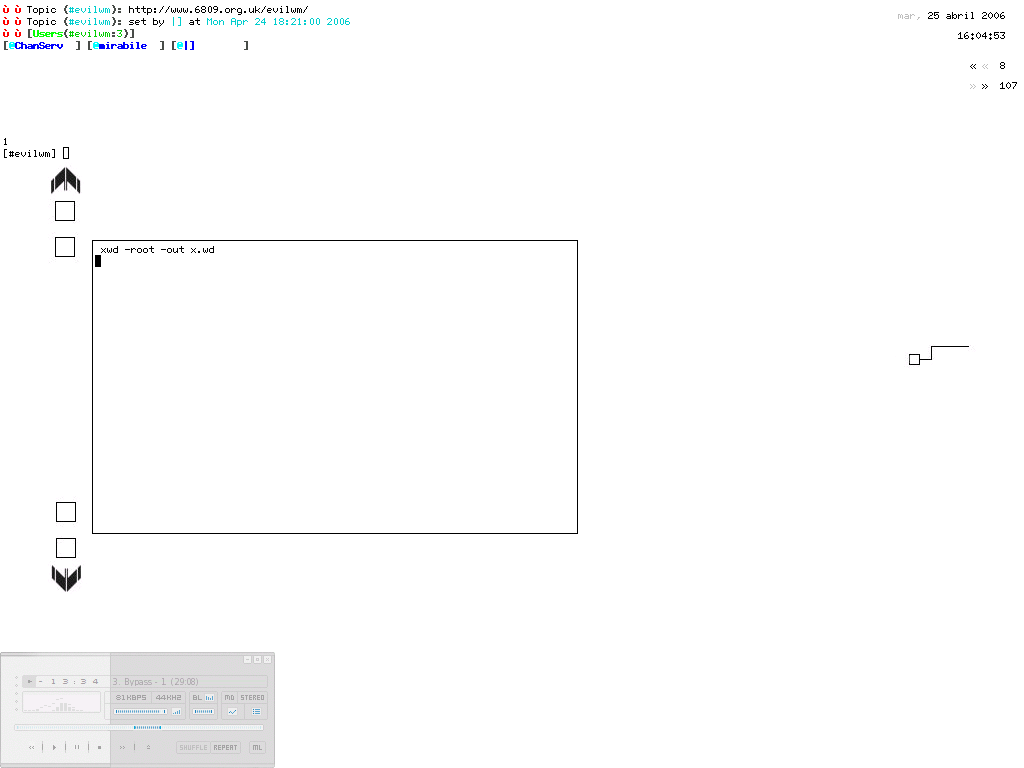Click the 16:04:53 desktop clock
1024x768 pixels.
click(x=980, y=36)
